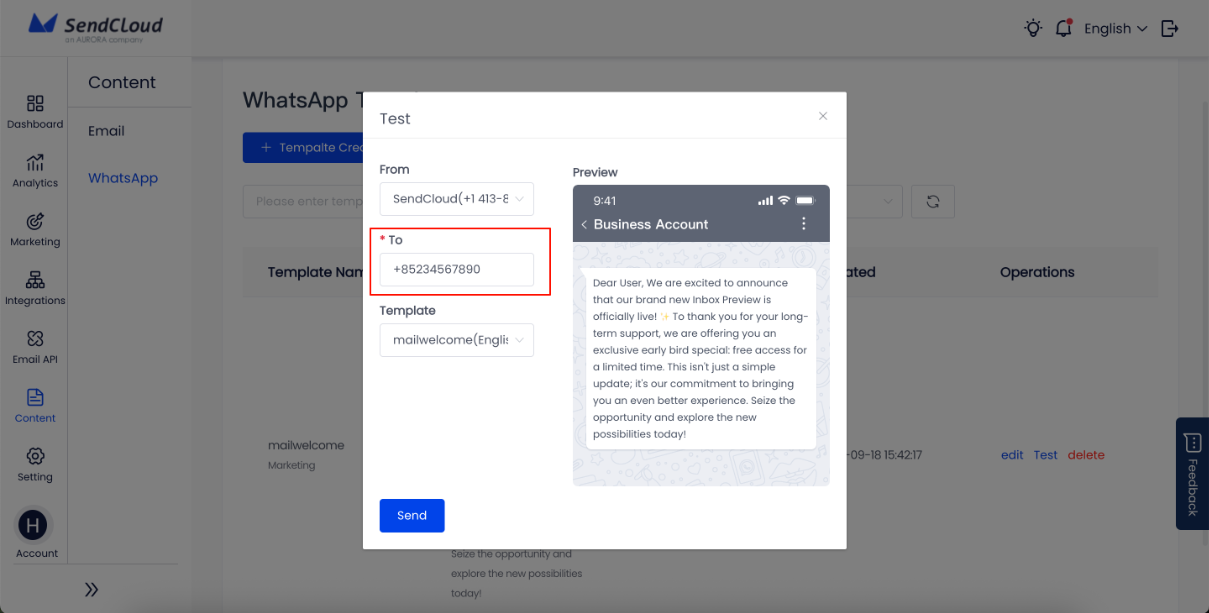Click the phone number To input field
The width and height of the screenshot is (1209, 613).
(456, 269)
